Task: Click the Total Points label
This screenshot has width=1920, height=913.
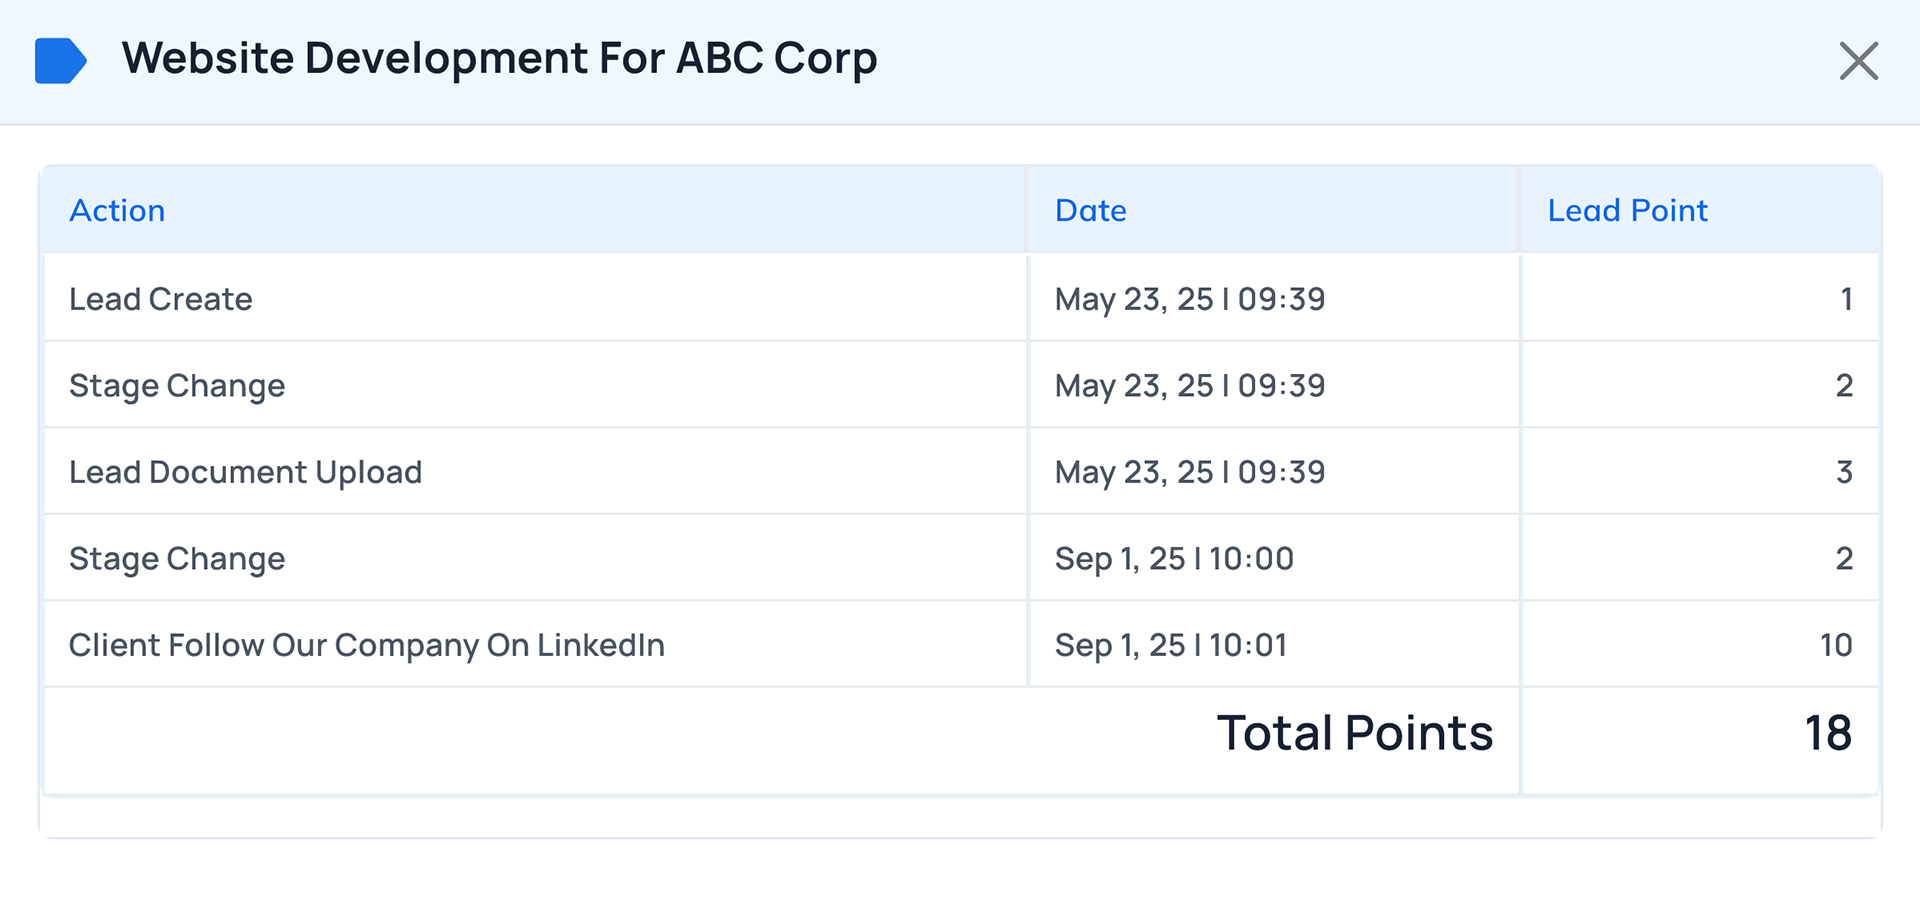Action: [1354, 733]
